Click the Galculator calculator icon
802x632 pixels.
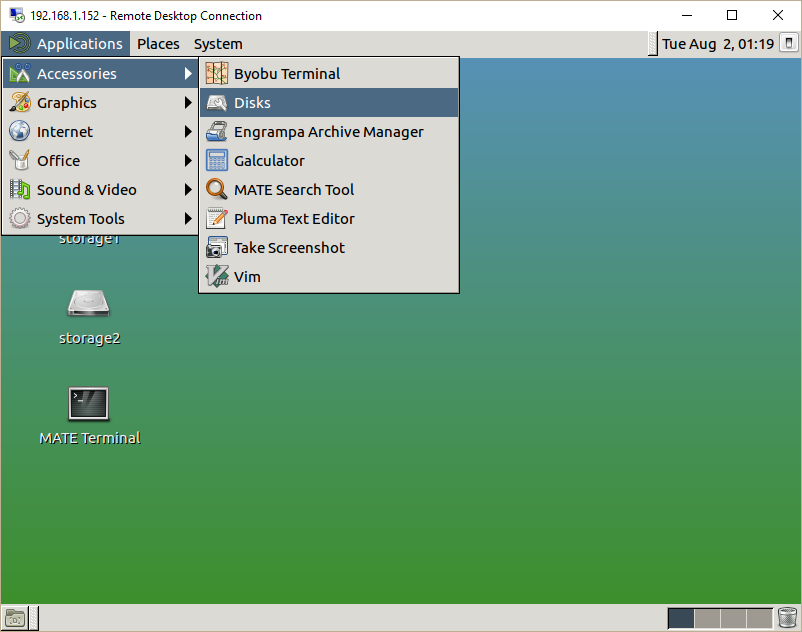tap(216, 161)
